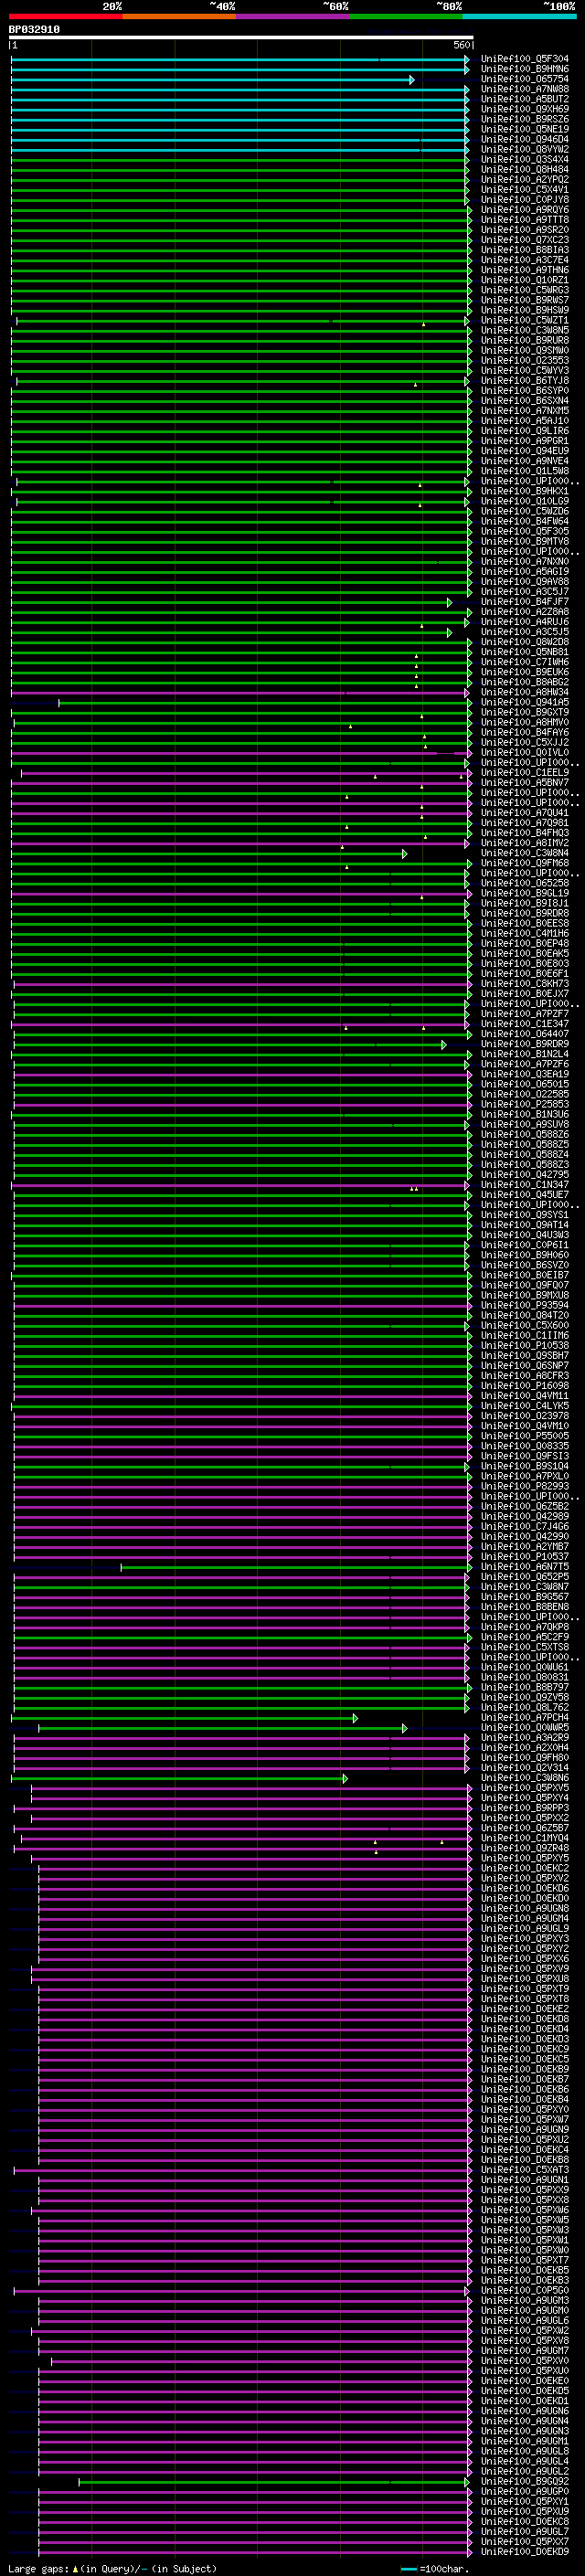Select the UniRef100_Q7XC23 label
585x2576 pixels.
(x=525, y=240)
